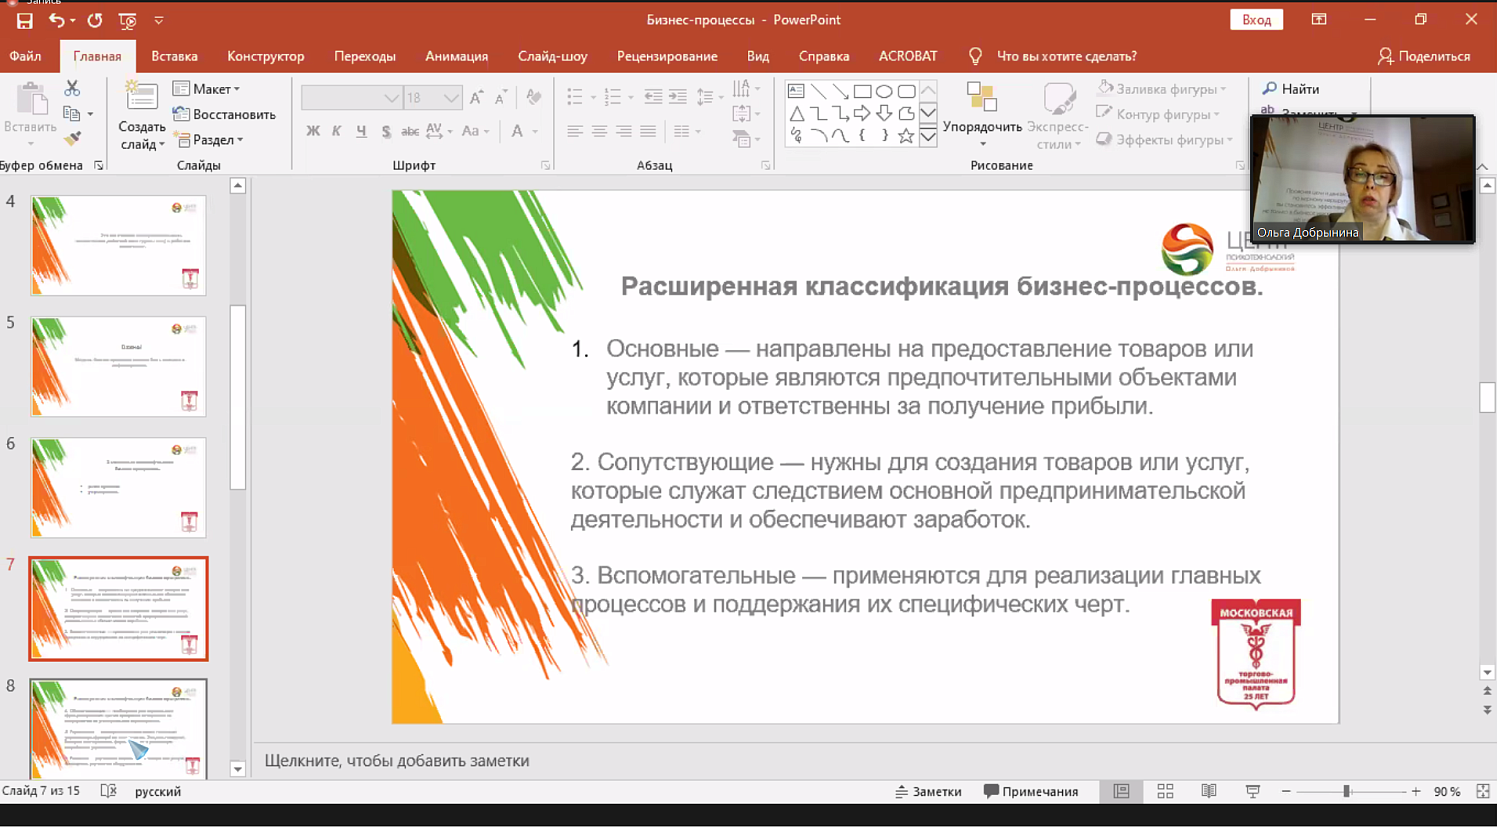Fit slide to current window icon

pyautogui.click(x=1483, y=791)
